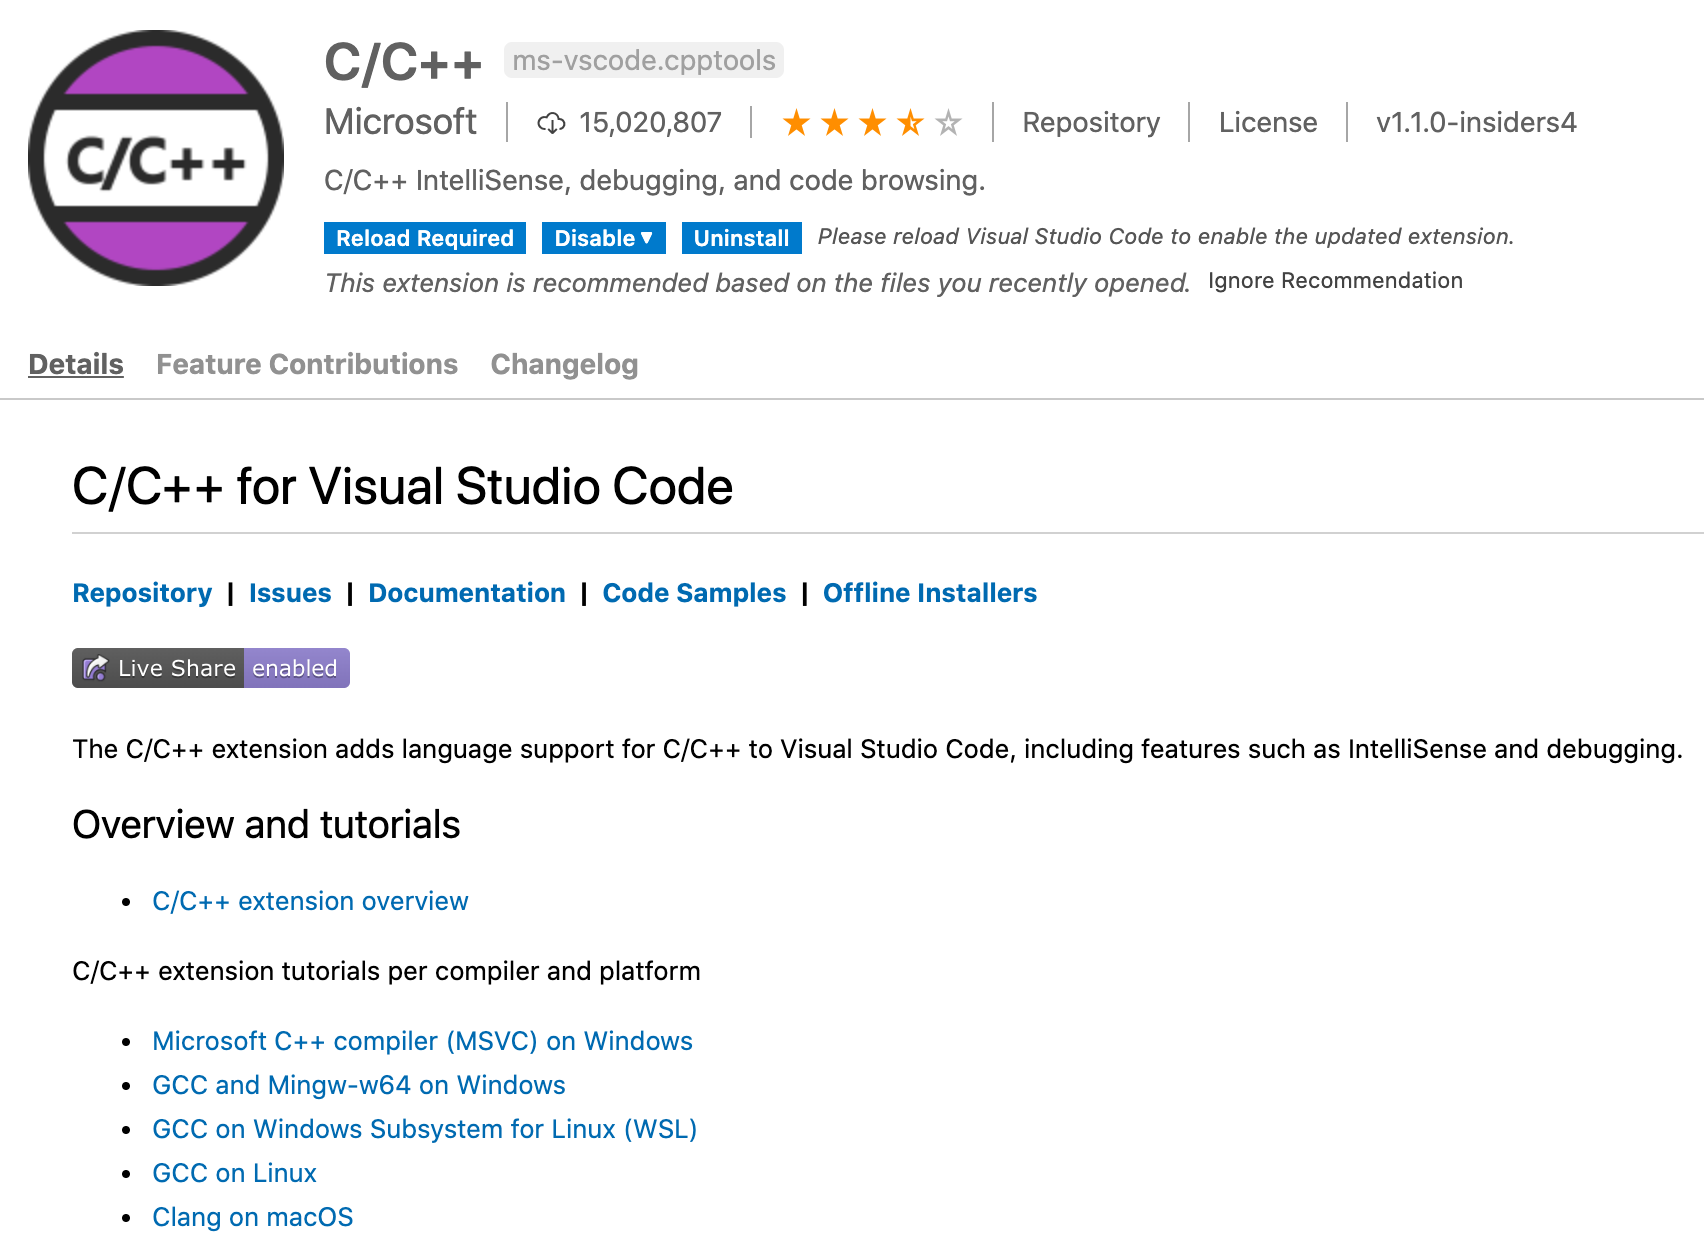This screenshot has height=1240, width=1704.
Task: Open the Changelog tab
Action: pyautogui.click(x=564, y=364)
